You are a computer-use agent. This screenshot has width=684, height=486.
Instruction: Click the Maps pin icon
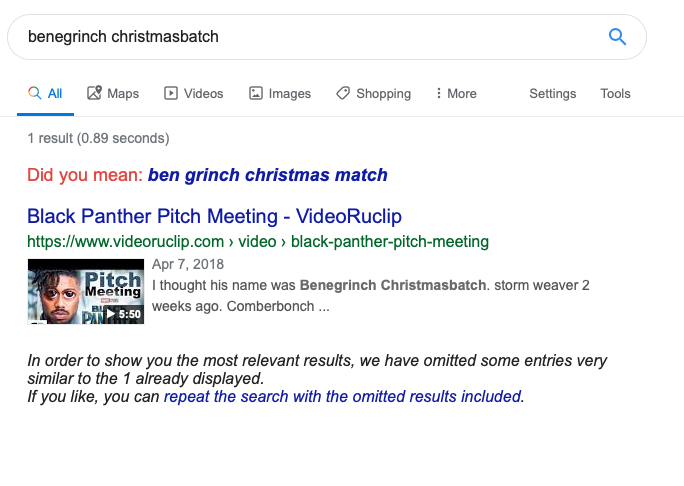[x=95, y=93]
